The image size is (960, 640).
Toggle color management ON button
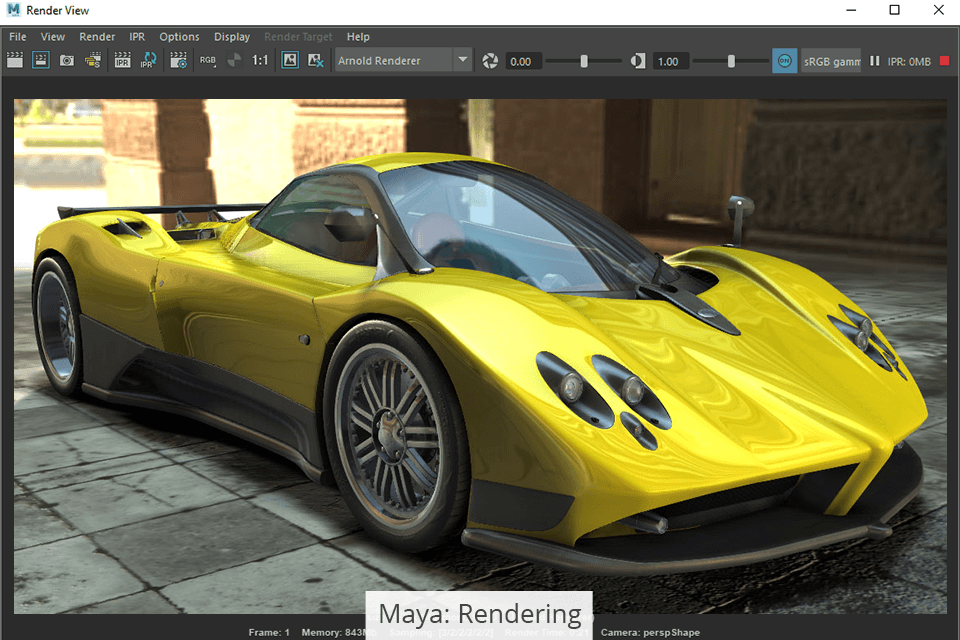(x=785, y=61)
